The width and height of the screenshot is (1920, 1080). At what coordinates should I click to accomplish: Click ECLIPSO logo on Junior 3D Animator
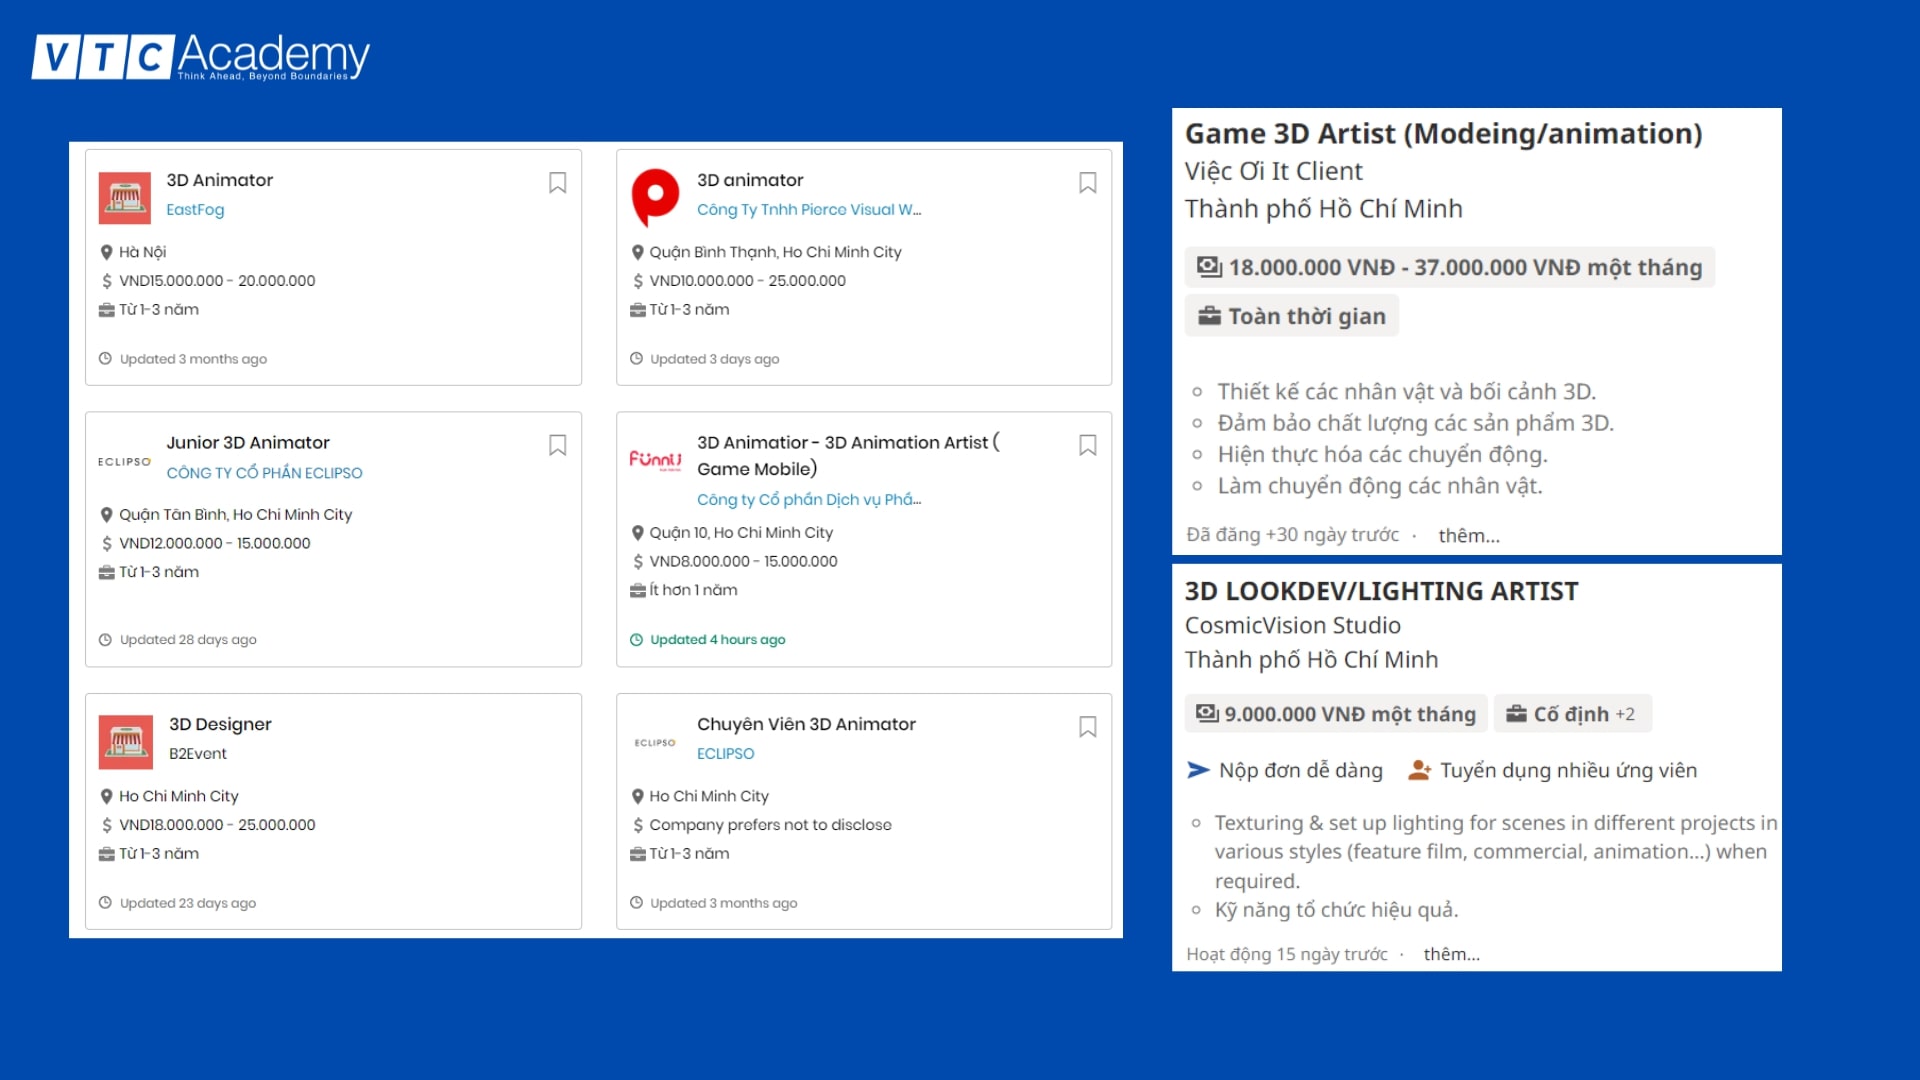125,462
